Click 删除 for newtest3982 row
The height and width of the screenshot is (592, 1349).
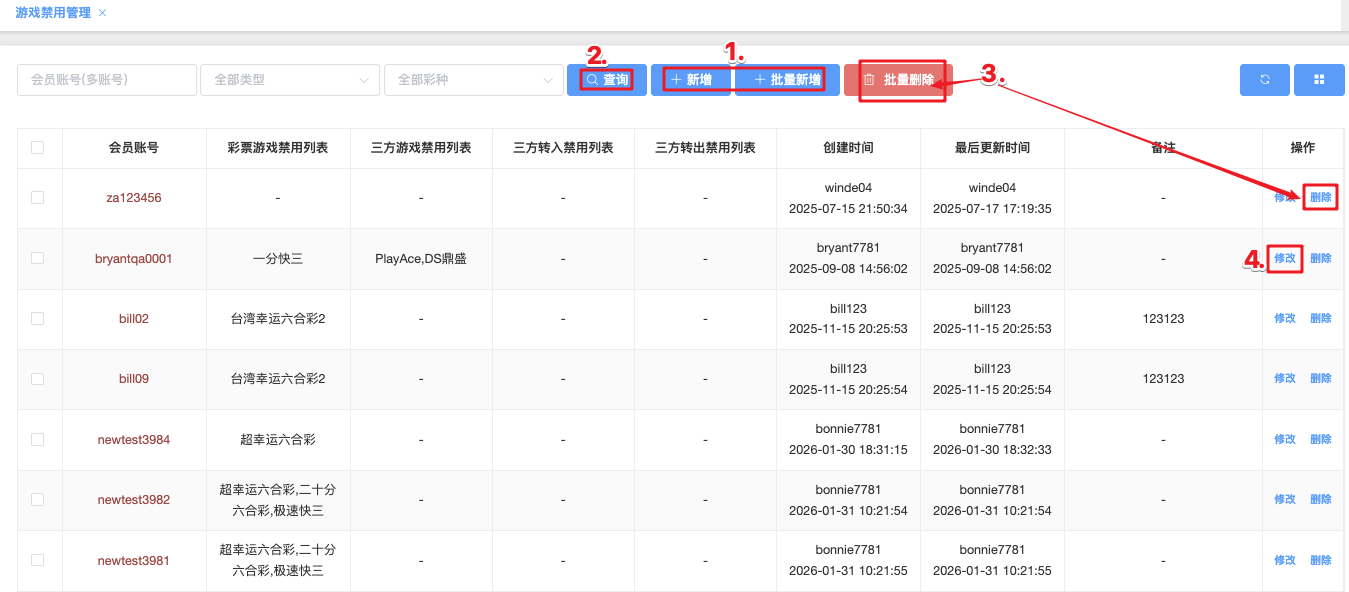[x=1320, y=499]
